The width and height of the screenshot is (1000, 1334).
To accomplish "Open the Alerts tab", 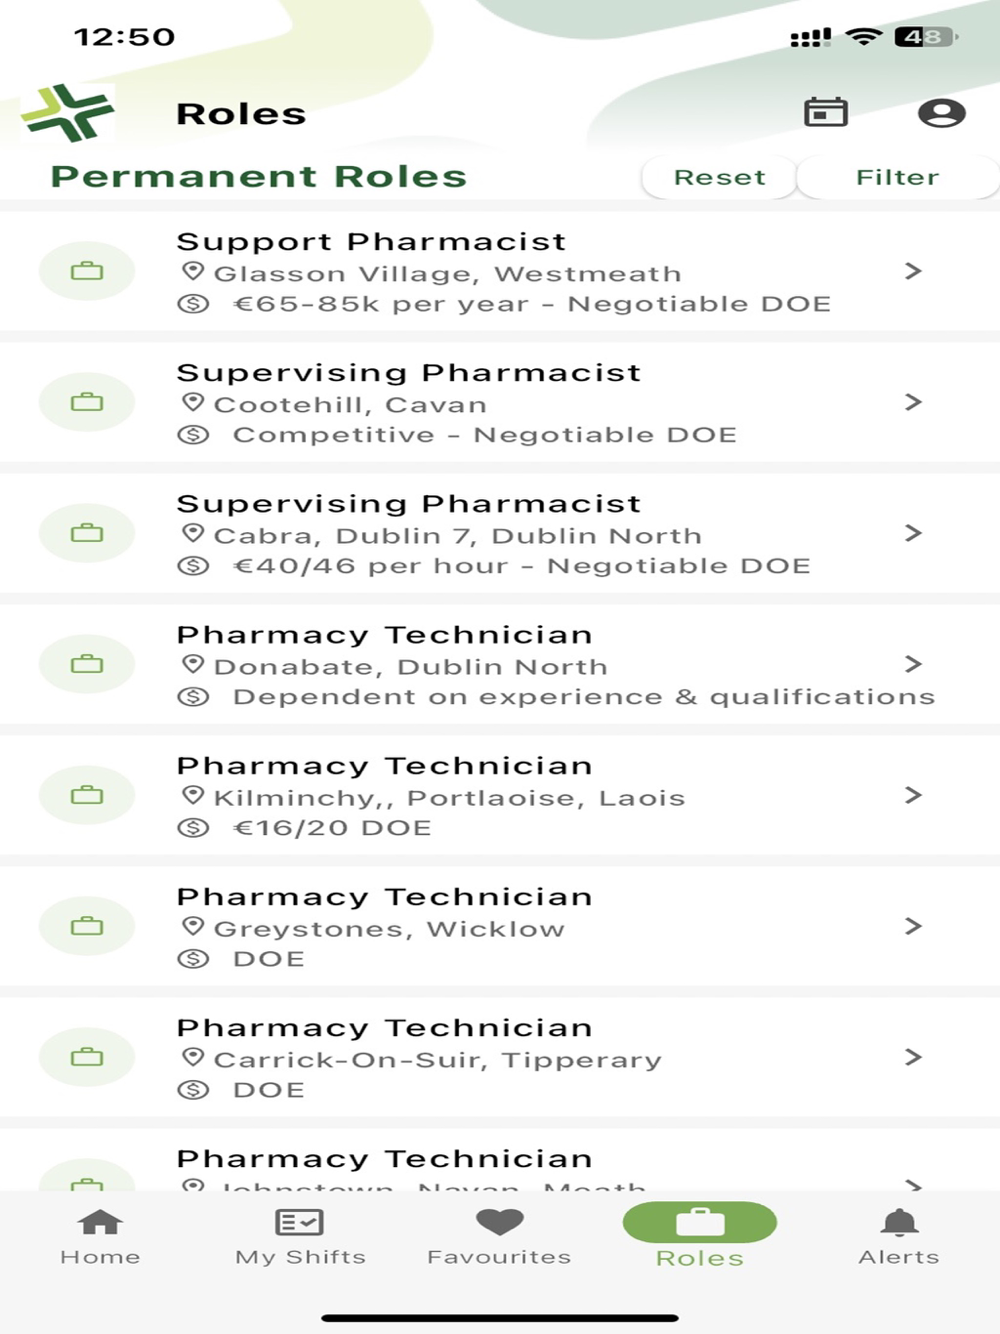I will click(898, 1236).
